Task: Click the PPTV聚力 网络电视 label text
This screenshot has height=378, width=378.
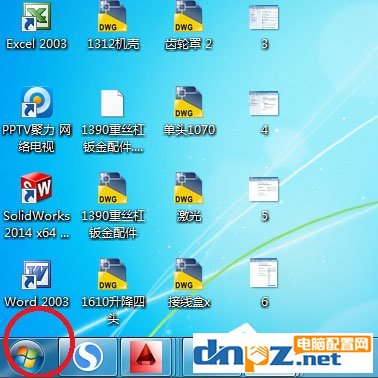Action: (36, 138)
